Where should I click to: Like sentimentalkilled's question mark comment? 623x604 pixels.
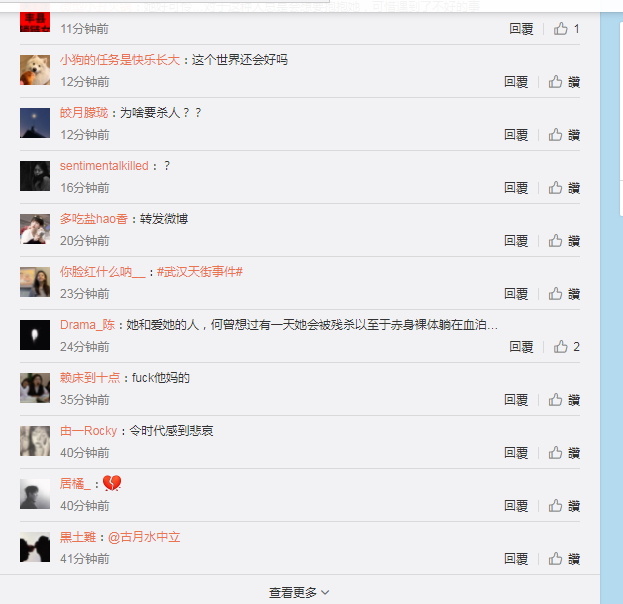[x=564, y=188]
